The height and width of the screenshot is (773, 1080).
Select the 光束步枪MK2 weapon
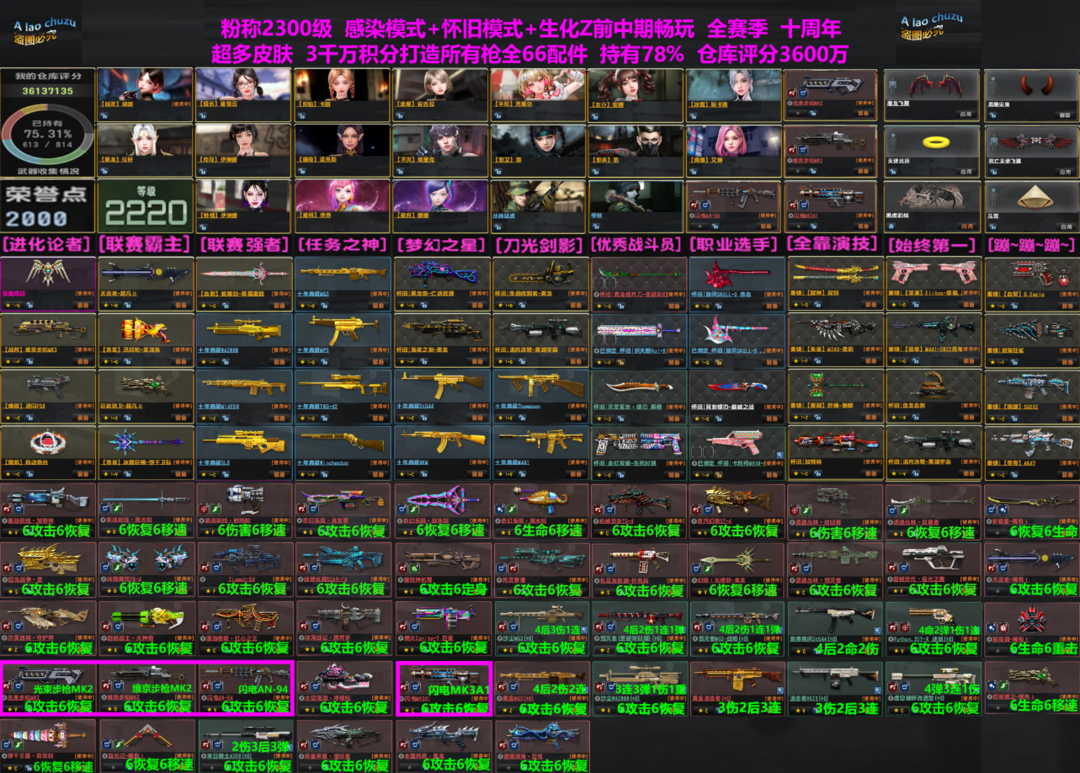click(x=48, y=688)
